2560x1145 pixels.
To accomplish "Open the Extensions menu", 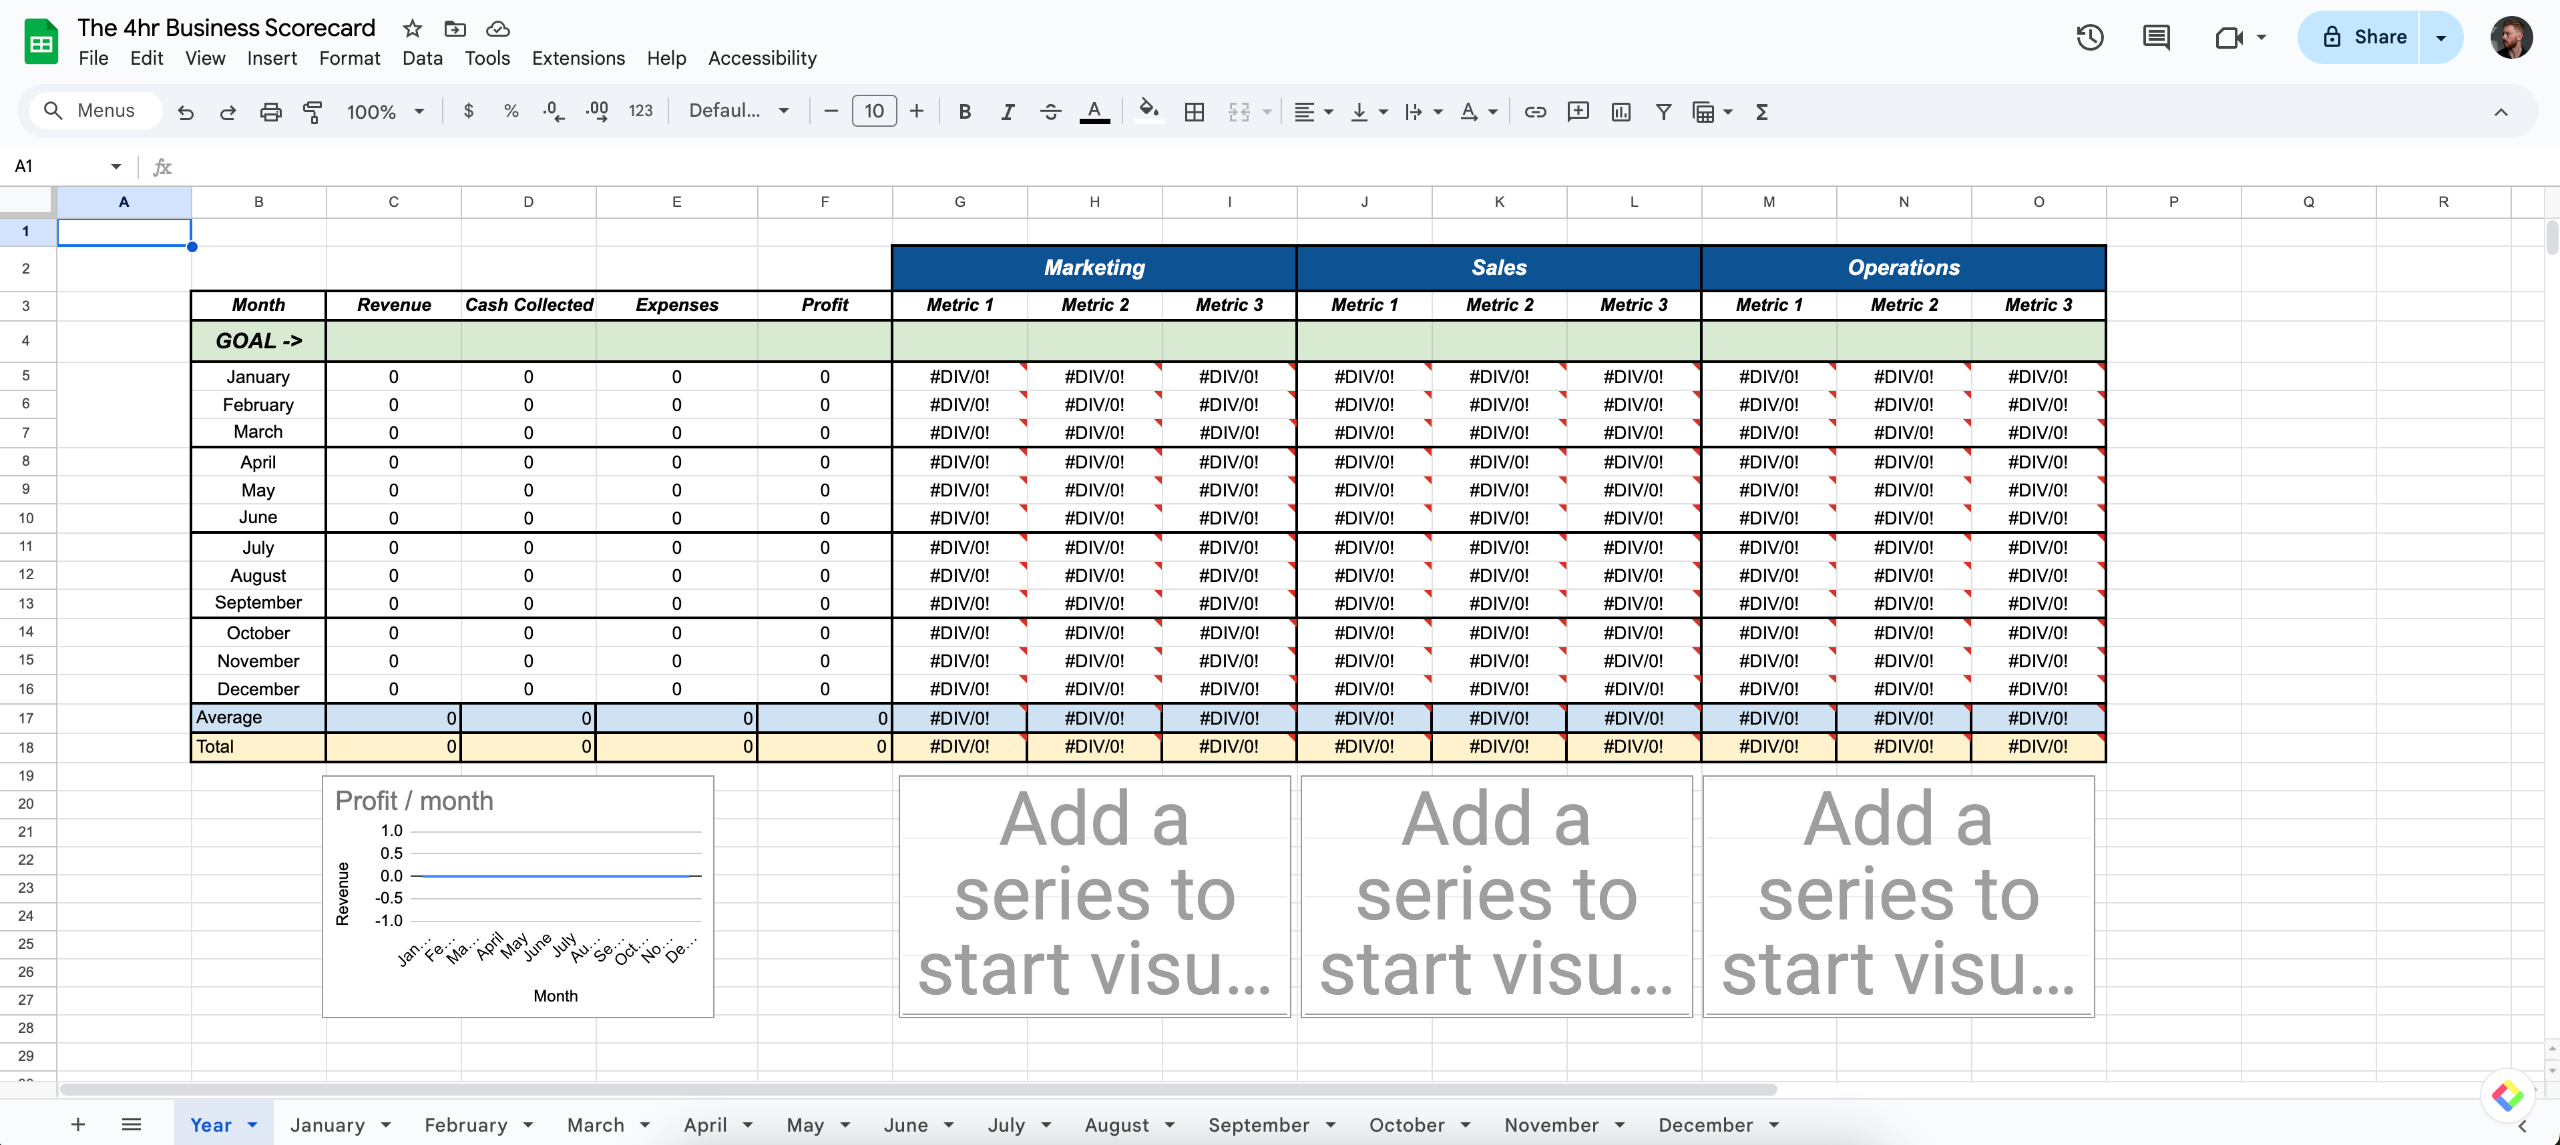I will point(578,58).
